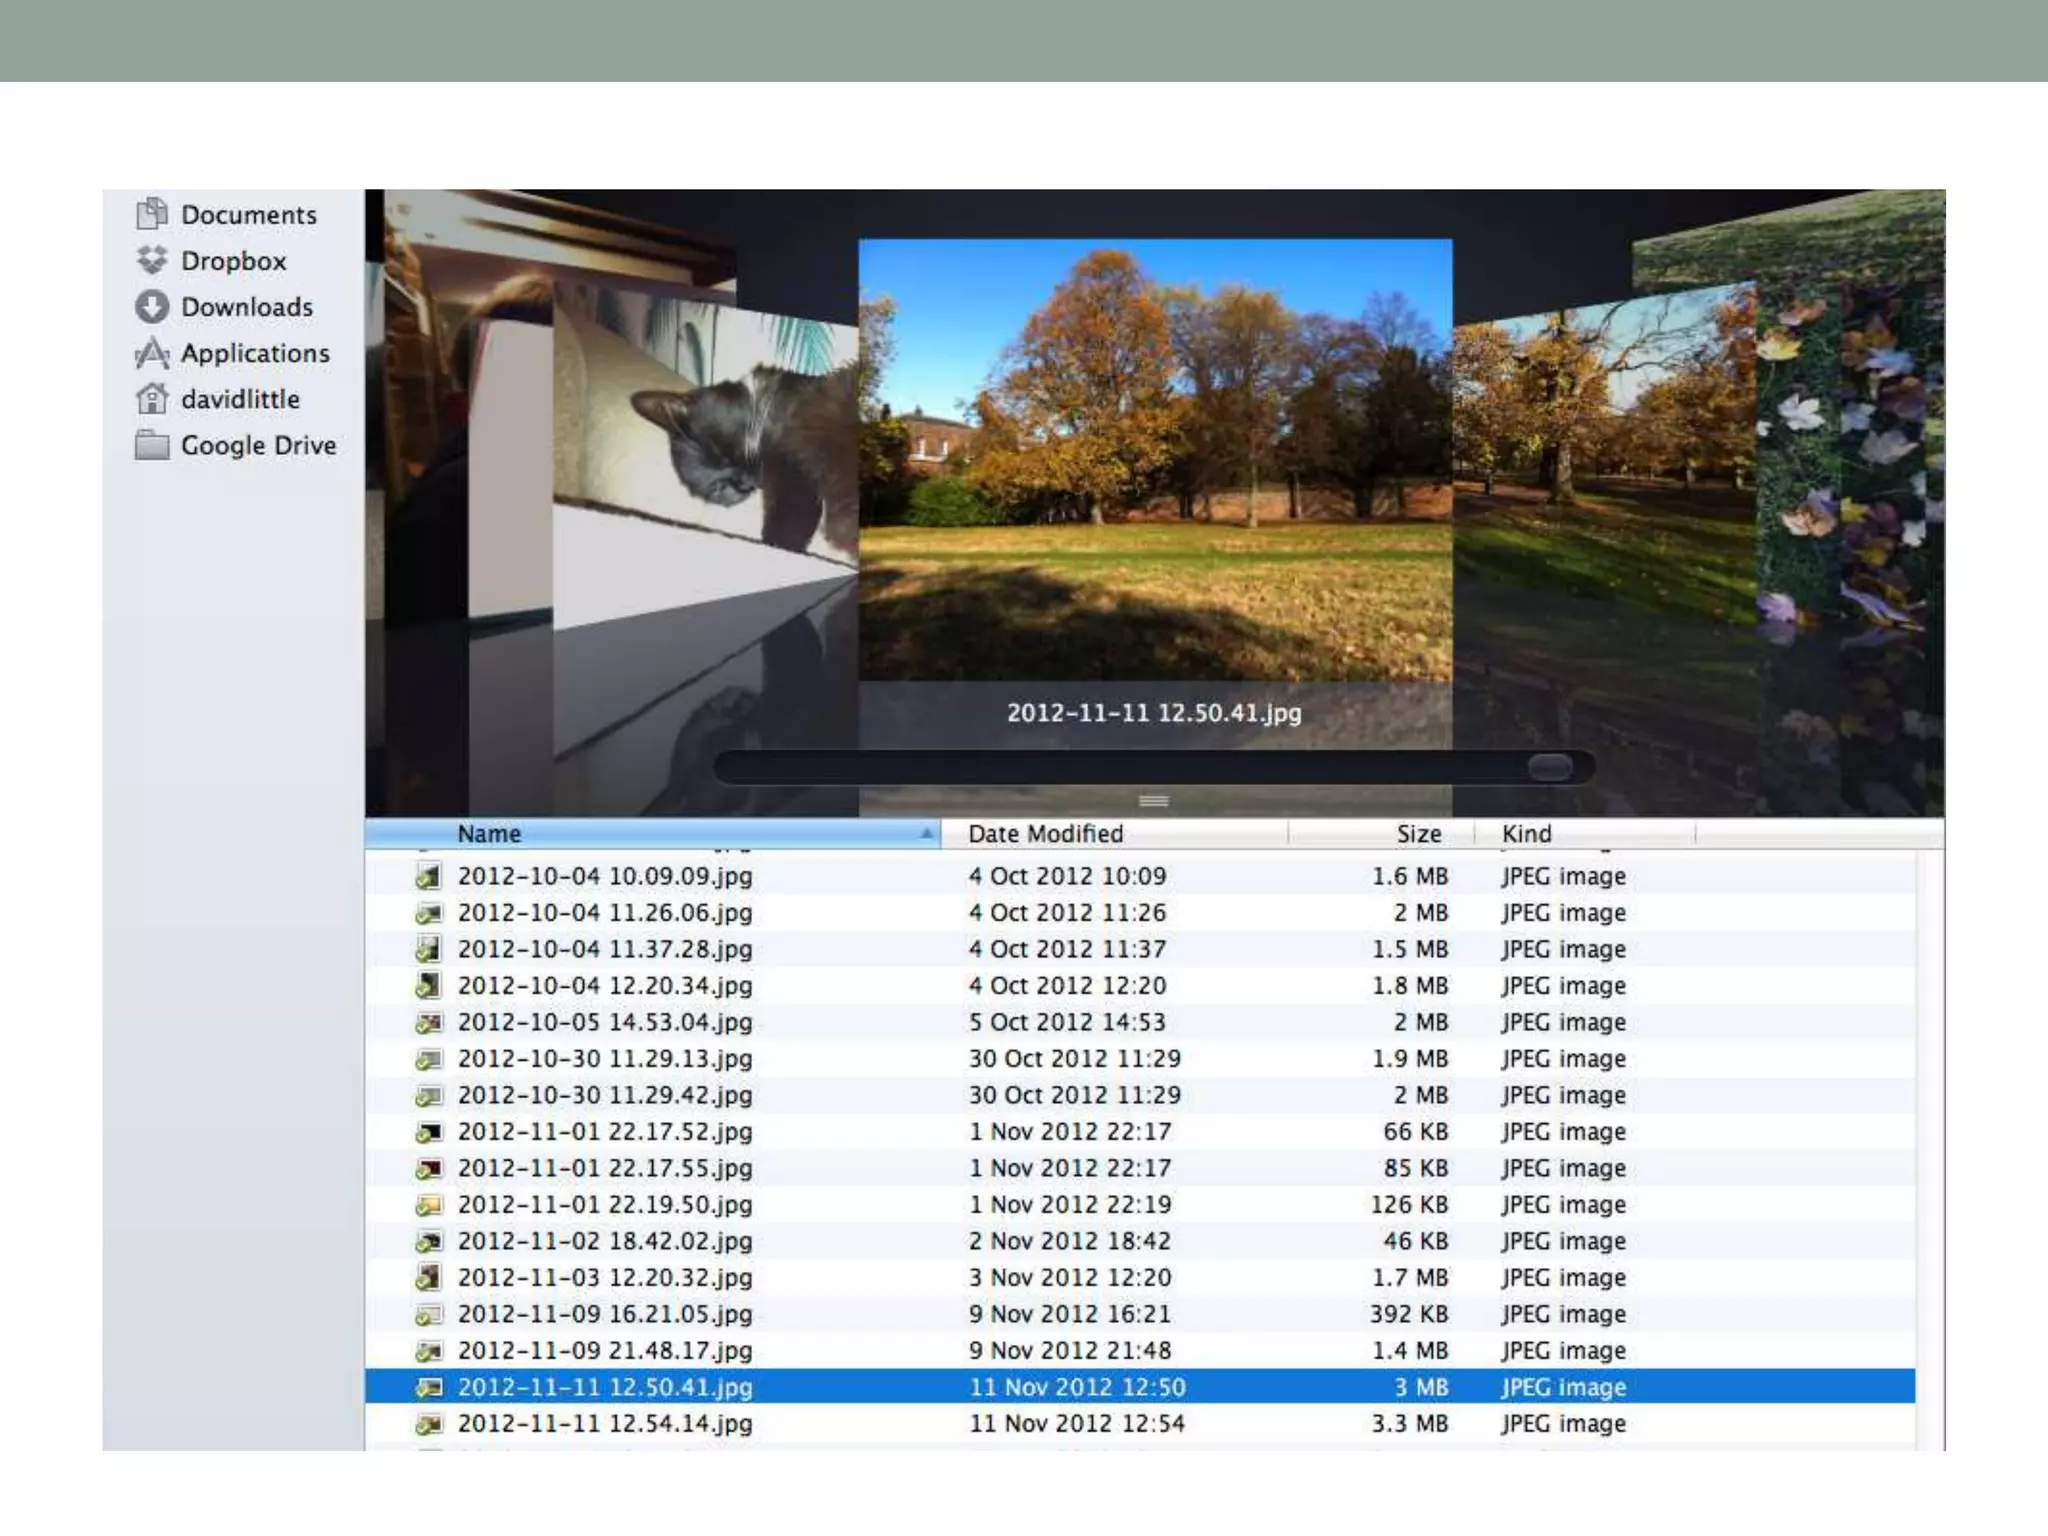Select the autumn trees cover on right
The image size is (2048, 1536).
(1600, 450)
